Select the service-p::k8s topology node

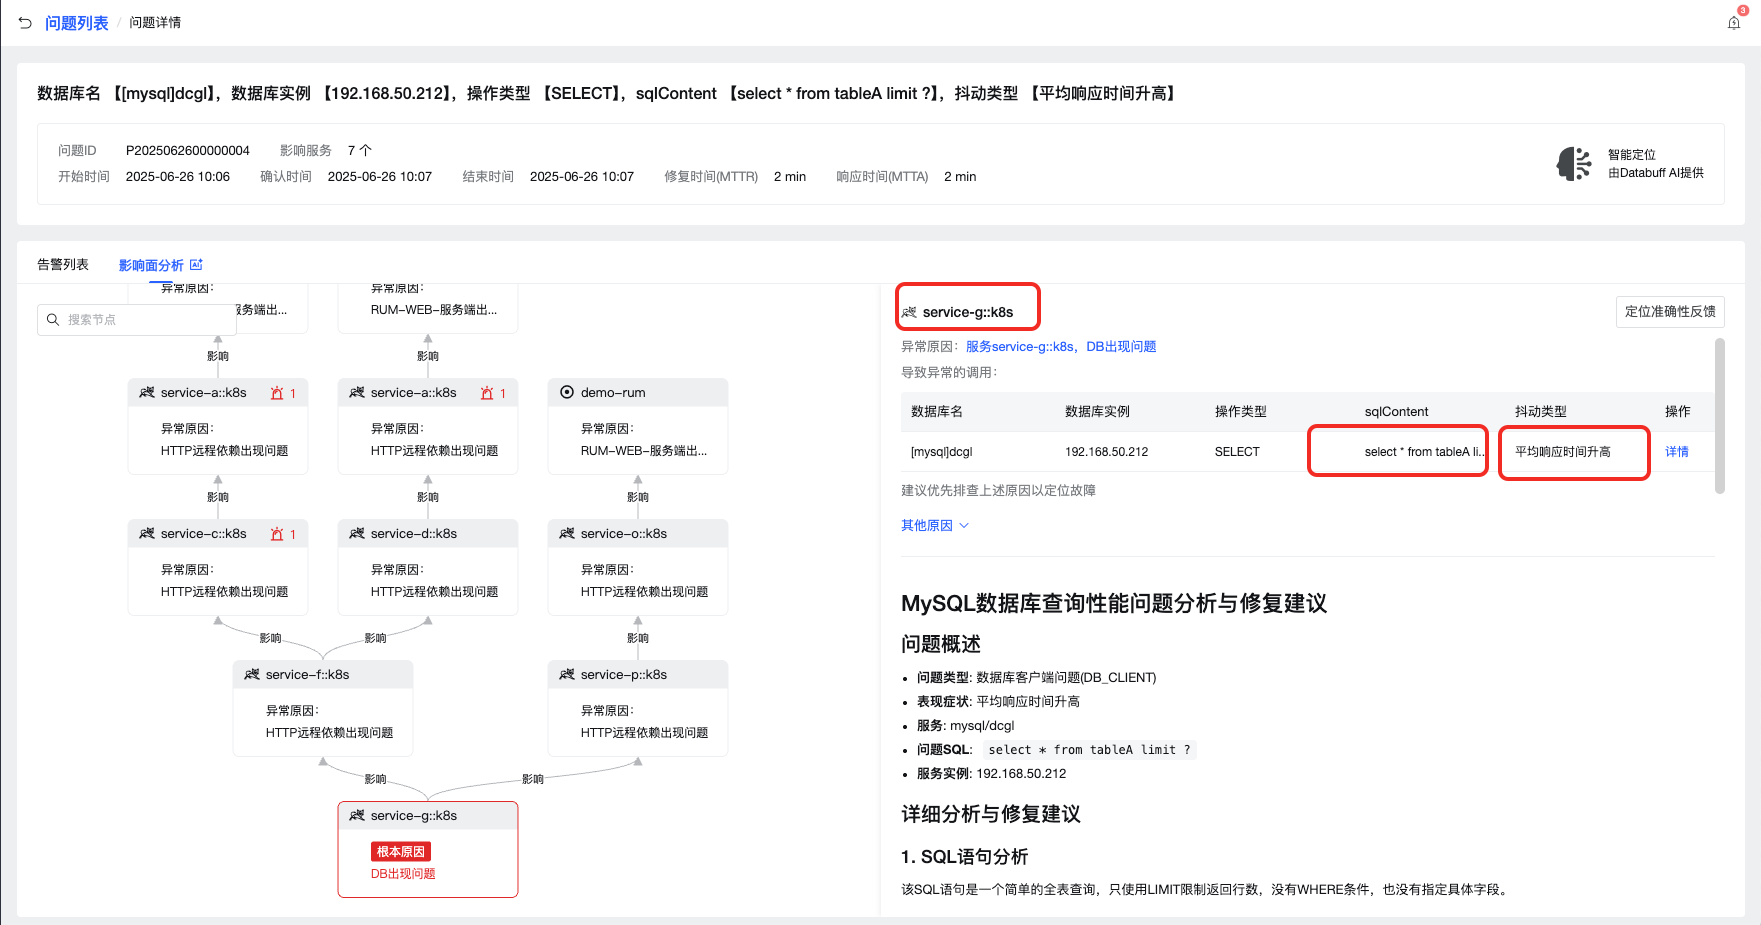[638, 708]
